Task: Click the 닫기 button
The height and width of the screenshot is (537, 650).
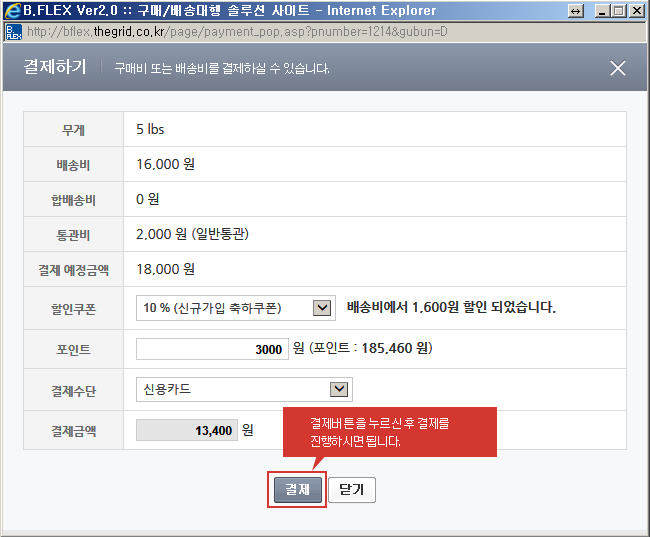Action: (351, 490)
